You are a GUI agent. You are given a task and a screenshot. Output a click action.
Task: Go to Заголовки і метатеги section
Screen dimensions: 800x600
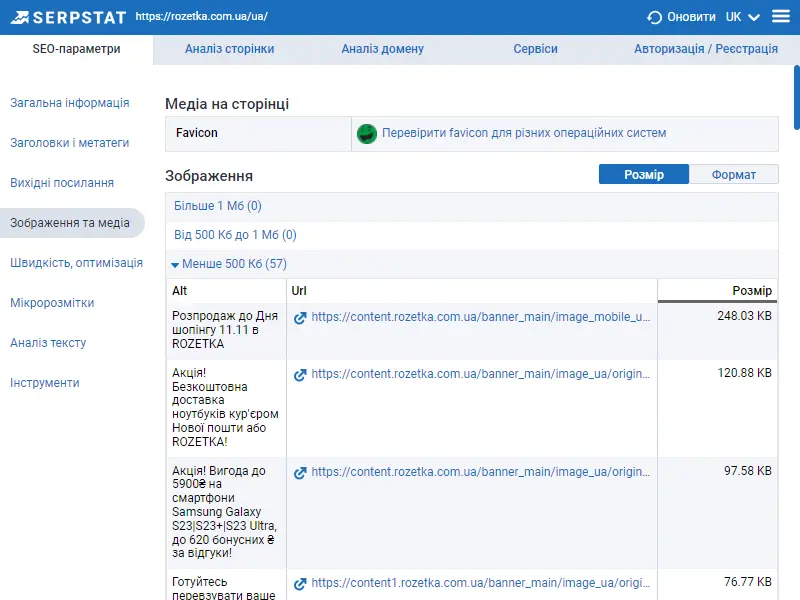(70, 143)
